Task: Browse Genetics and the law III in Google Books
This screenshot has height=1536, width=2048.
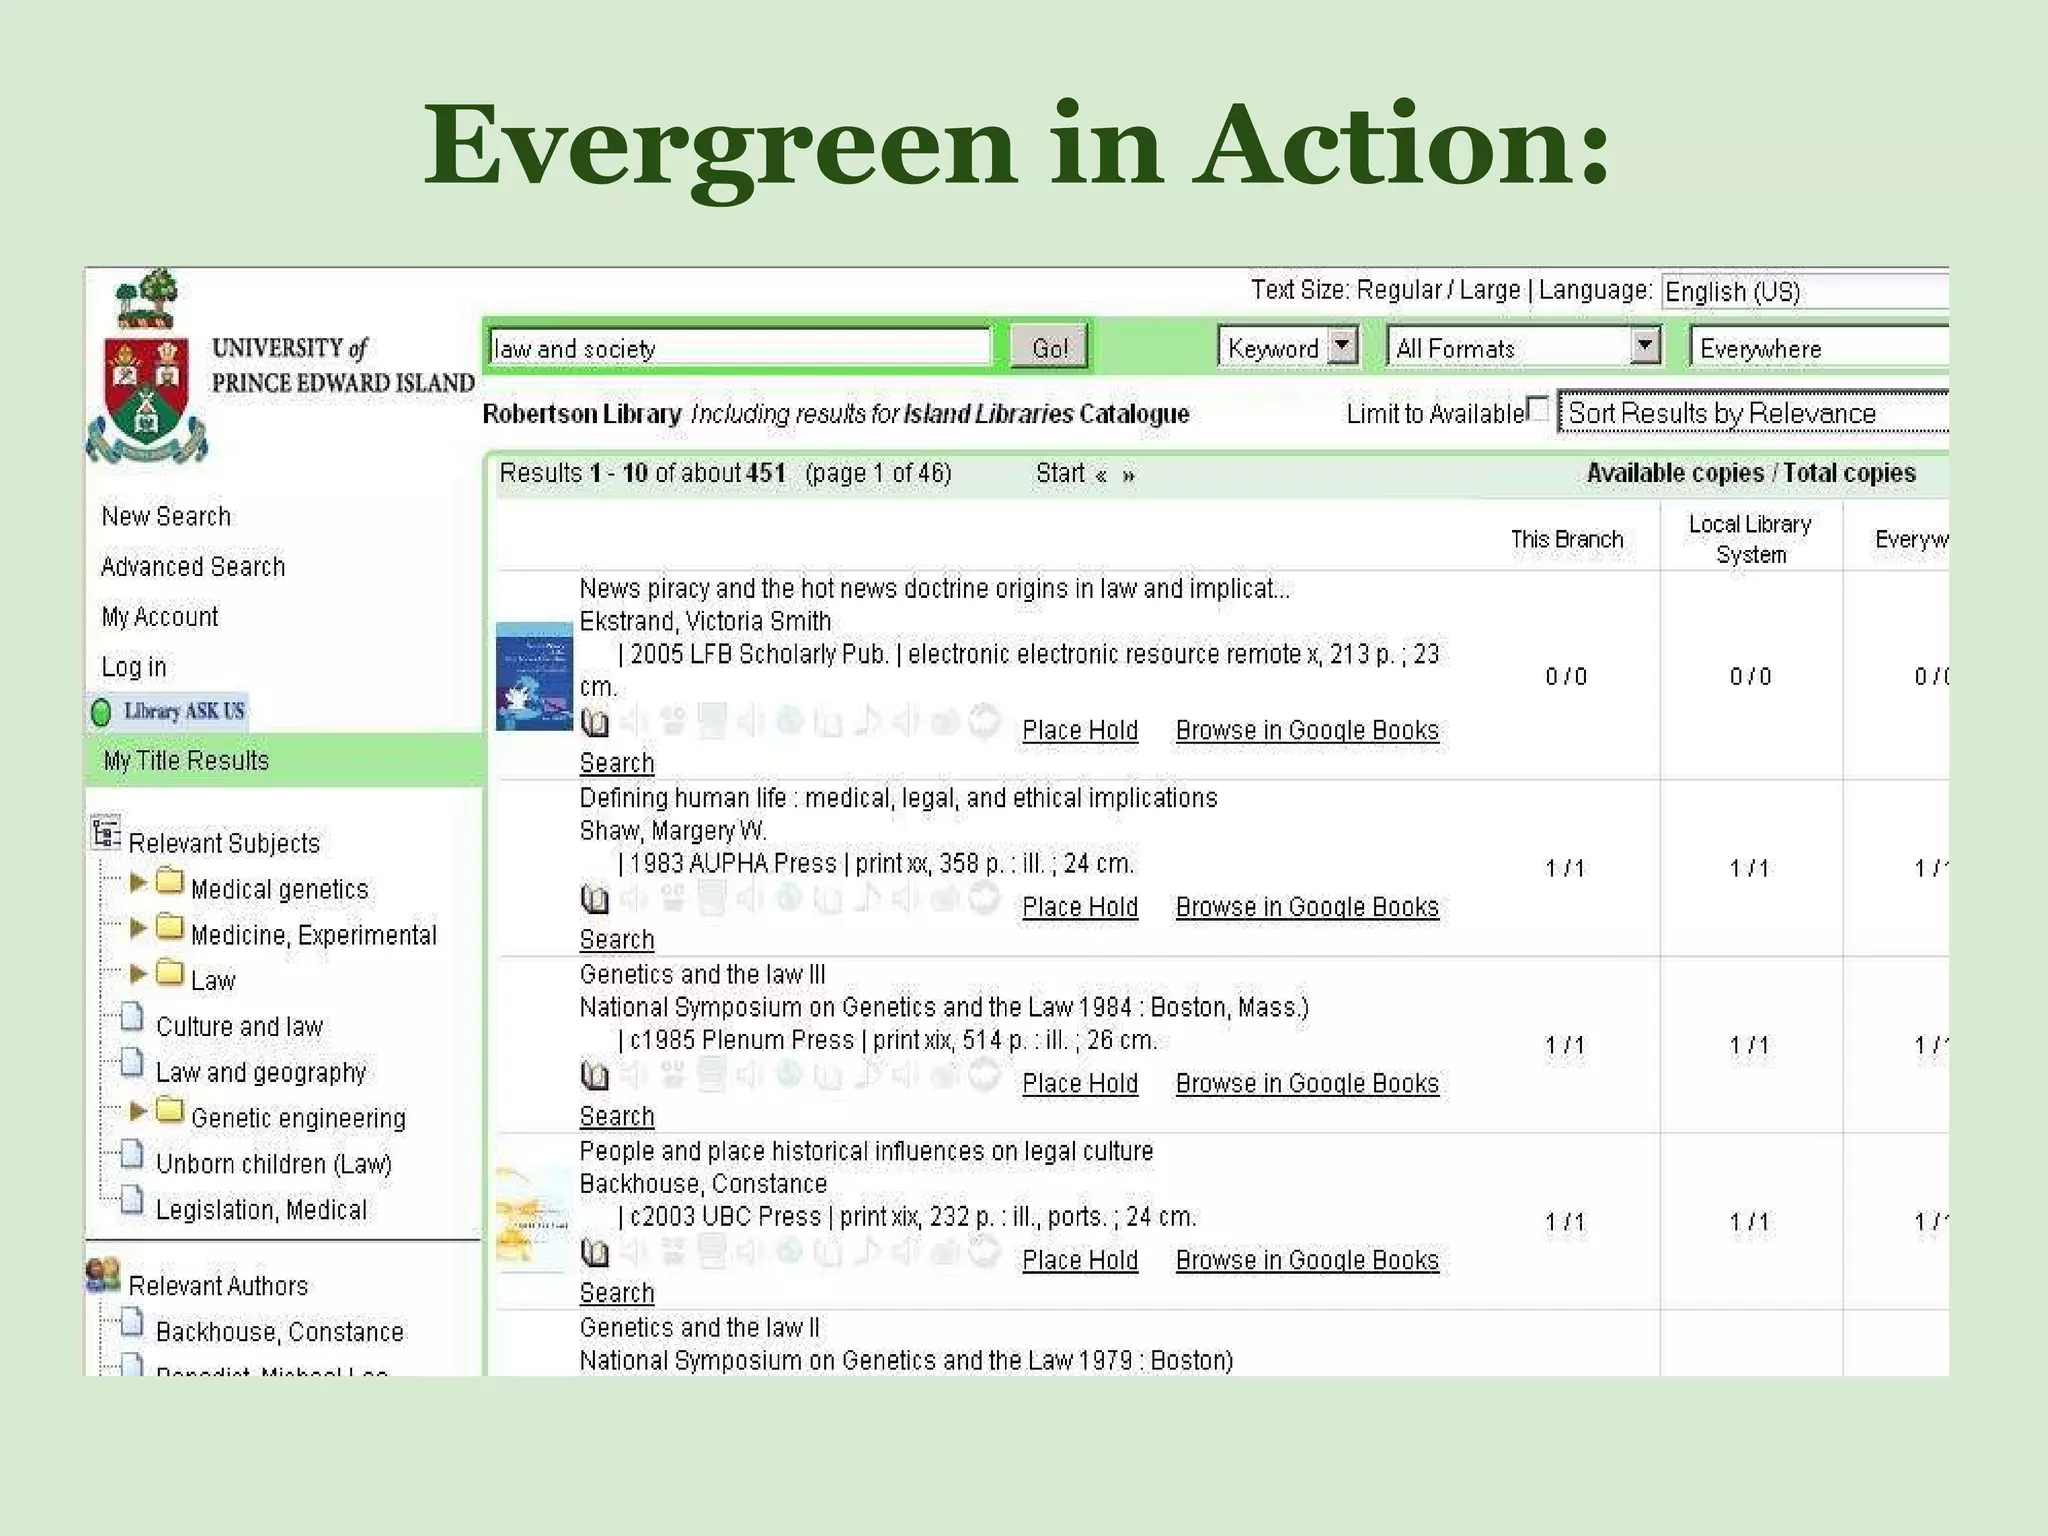Action: click(x=1307, y=1084)
